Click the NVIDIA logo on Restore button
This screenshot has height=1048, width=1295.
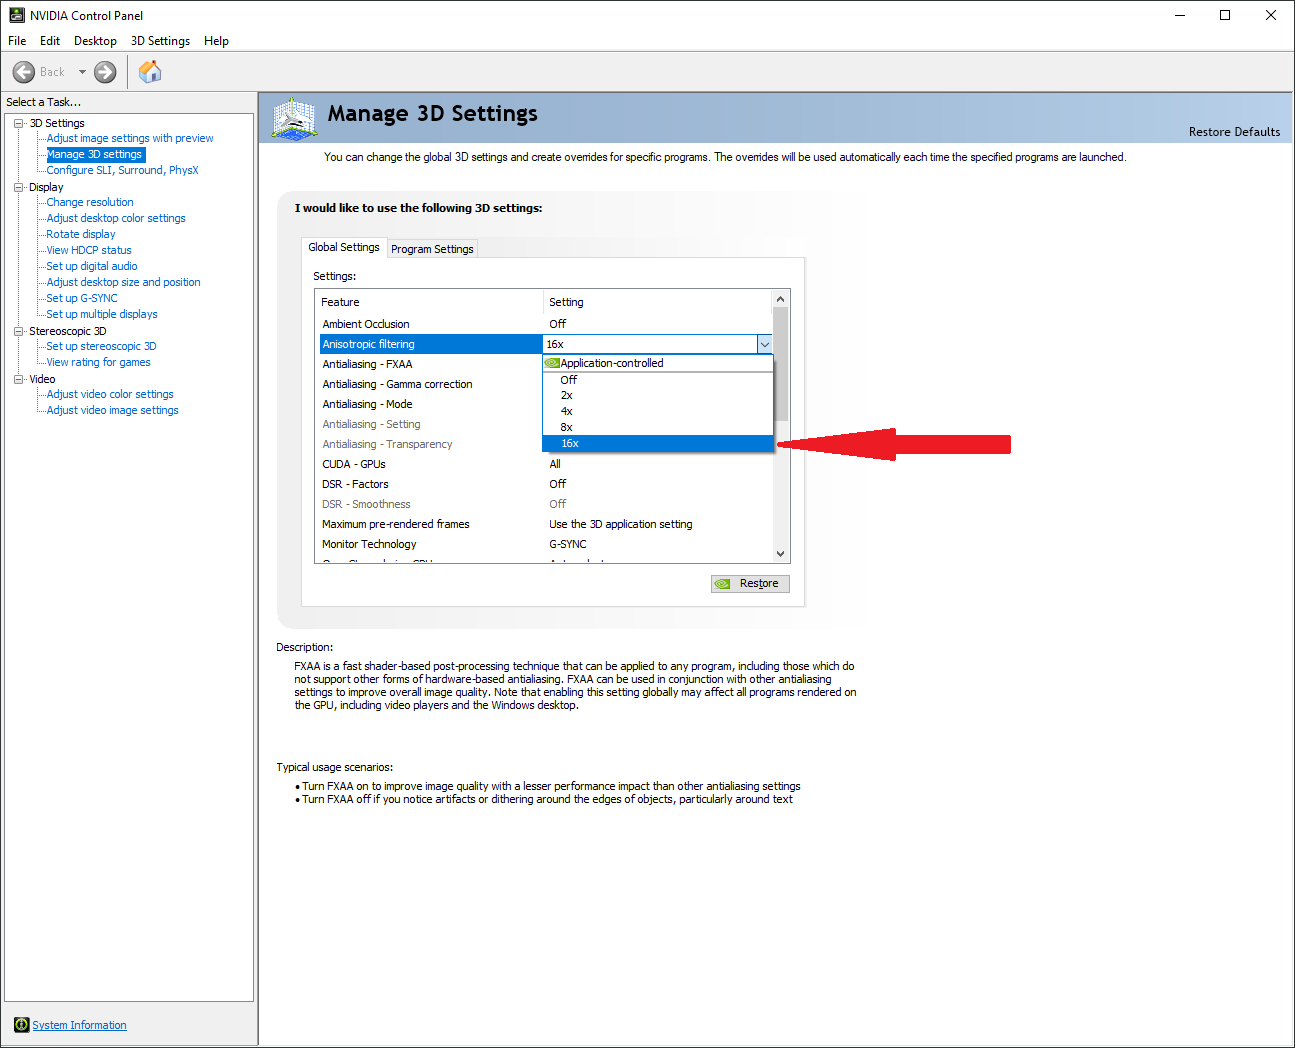coord(723,584)
